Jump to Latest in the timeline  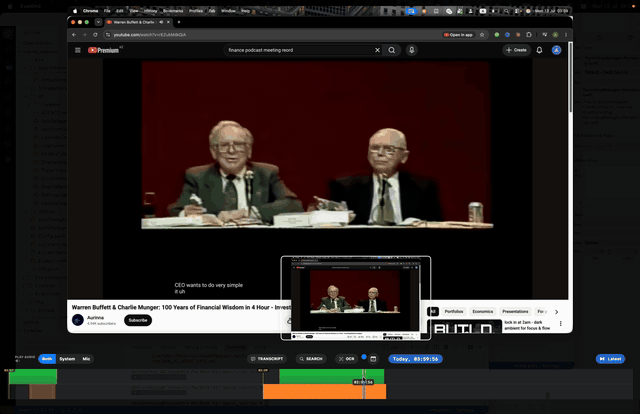611,359
